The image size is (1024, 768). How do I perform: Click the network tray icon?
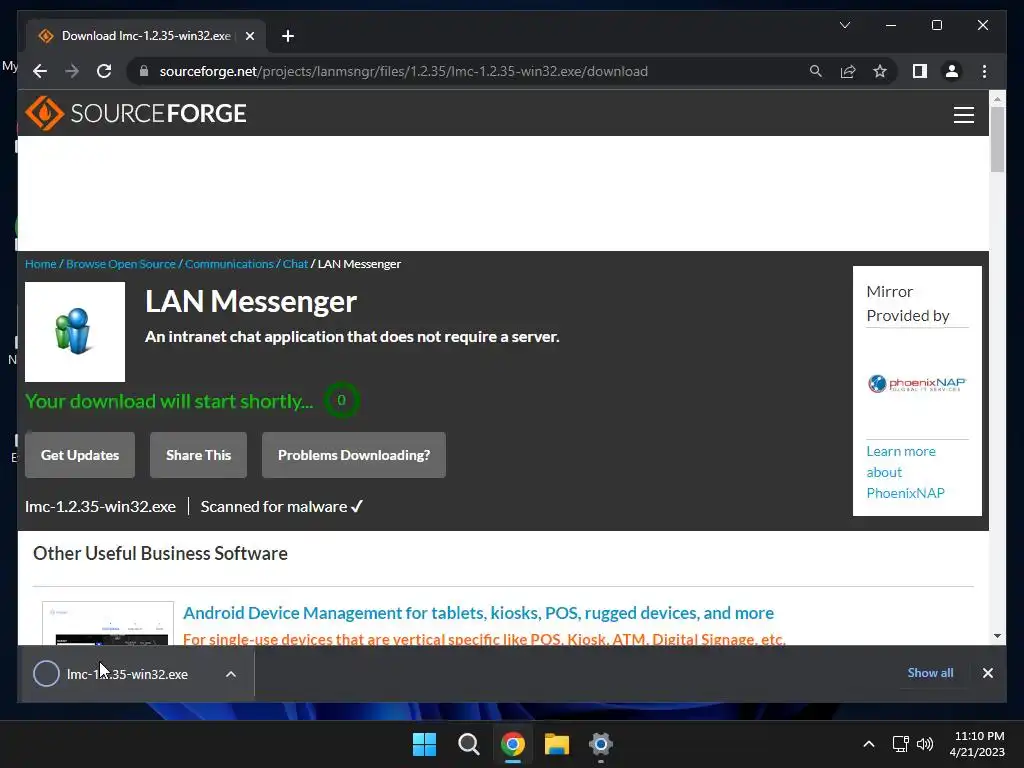point(901,744)
